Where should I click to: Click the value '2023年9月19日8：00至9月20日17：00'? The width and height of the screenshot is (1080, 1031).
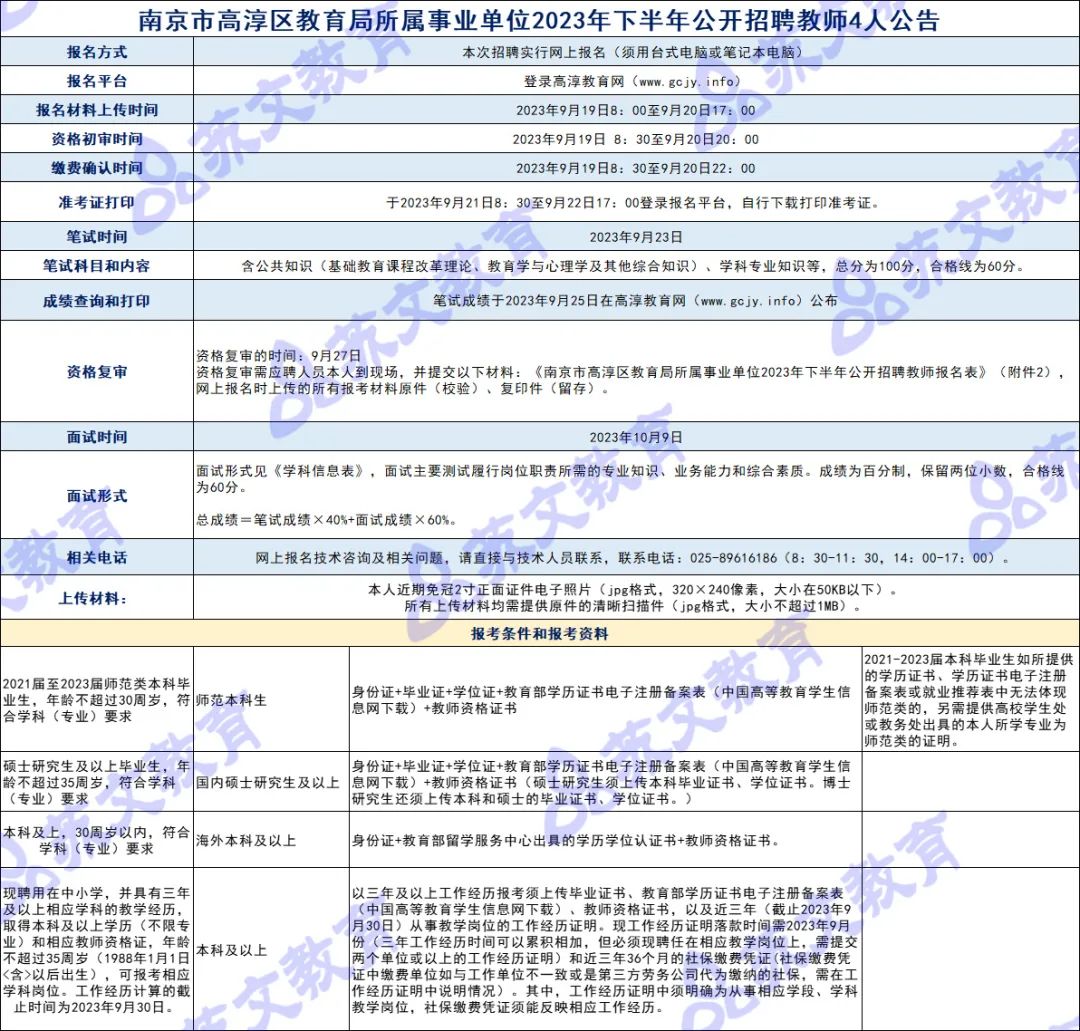point(636,110)
